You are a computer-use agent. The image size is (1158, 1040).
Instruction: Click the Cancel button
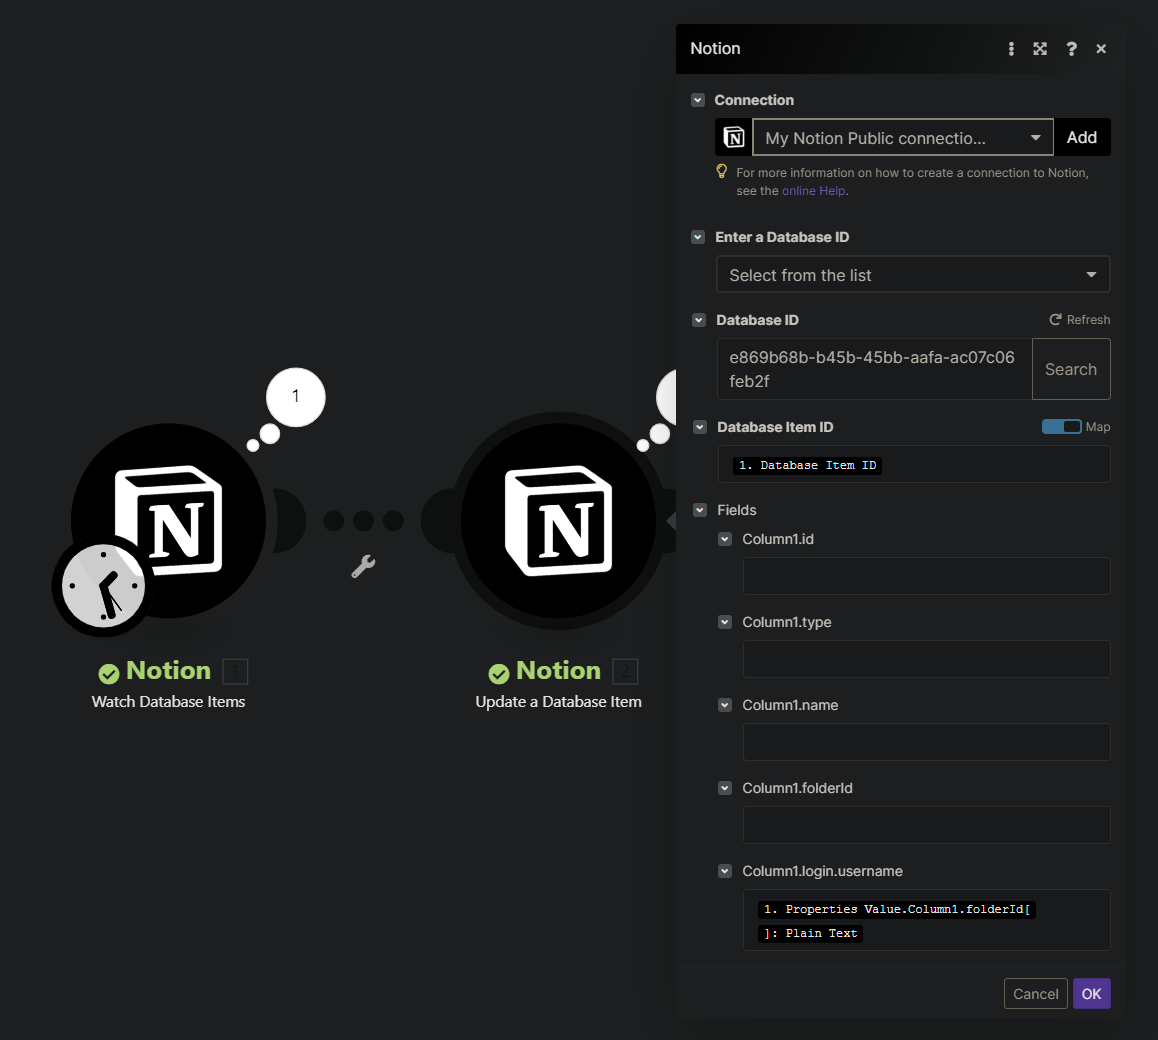coord(1035,994)
